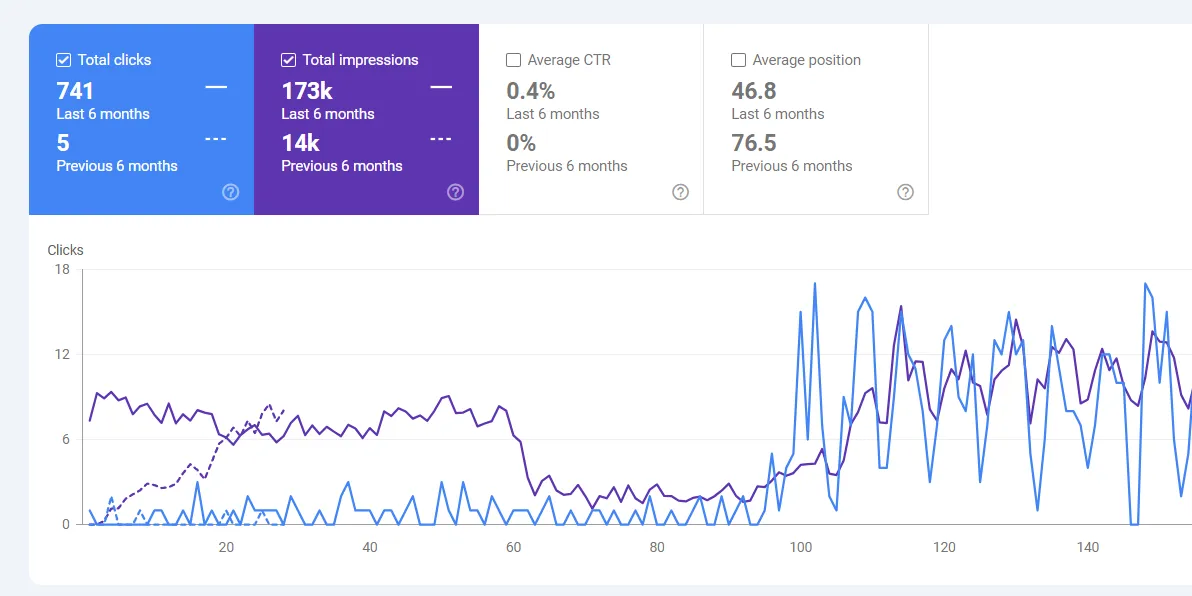This screenshot has height=596, width=1192.
Task: Click solid line legend on Total impressions card
Action: tap(442, 87)
